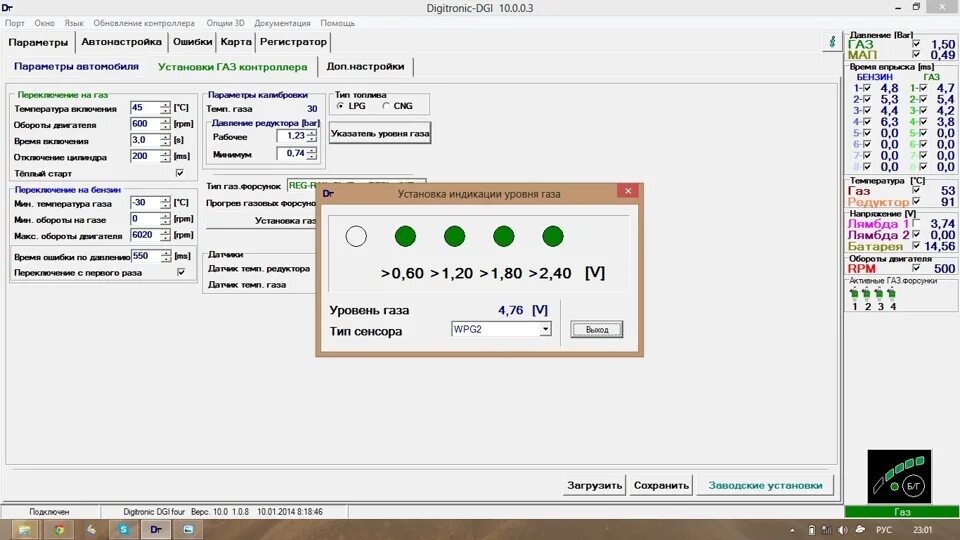
Task: Click the Б/Г fuel switch button
Action: [x=913, y=486]
